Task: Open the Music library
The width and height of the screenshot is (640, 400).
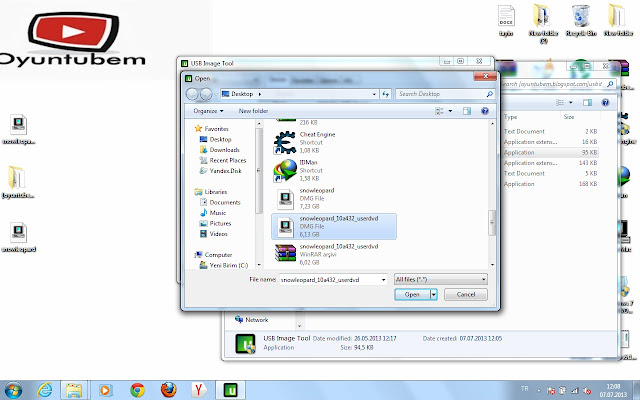Action: (x=217, y=213)
